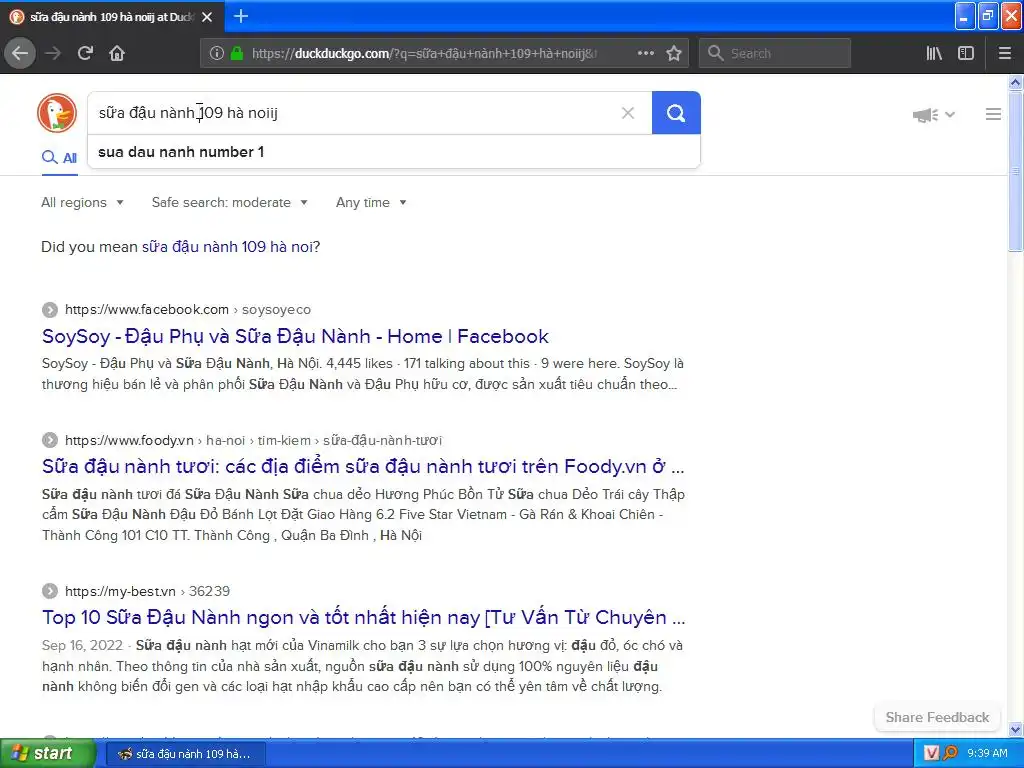Screen dimensions: 1024x768
Task: Click the forward navigation arrow
Action: click(x=53, y=53)
